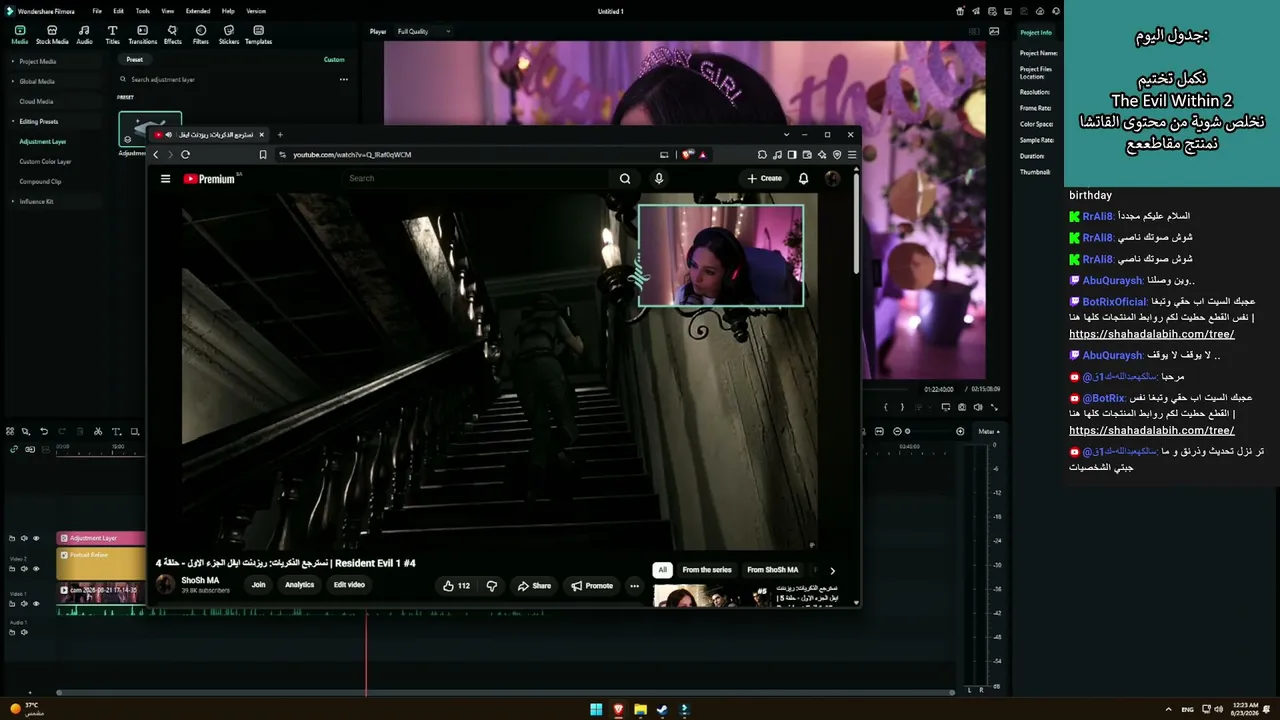Open more options next to adjustment layer search

(x=343, y=80)
